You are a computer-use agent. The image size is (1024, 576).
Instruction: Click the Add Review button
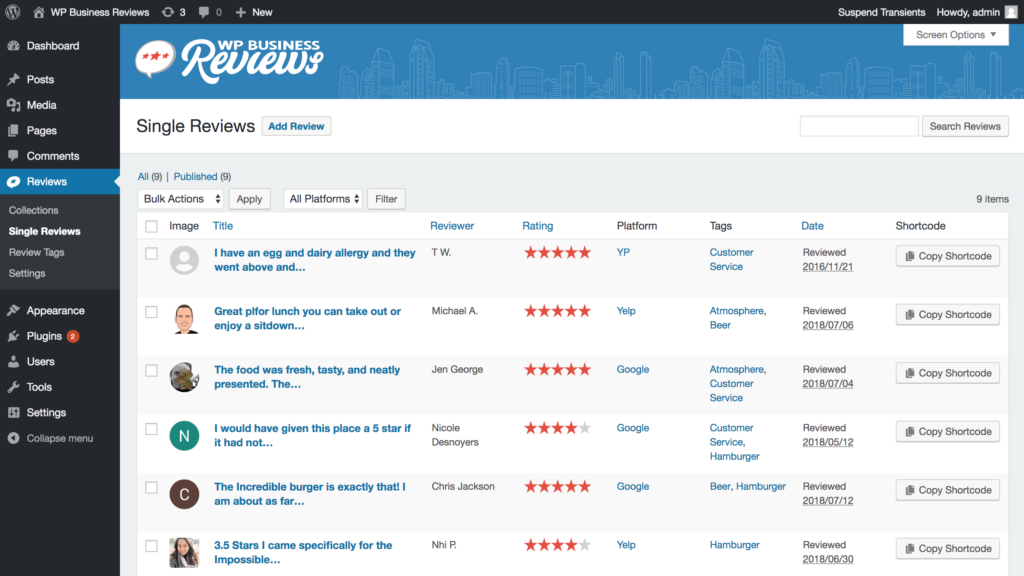(x=296, y=126)
